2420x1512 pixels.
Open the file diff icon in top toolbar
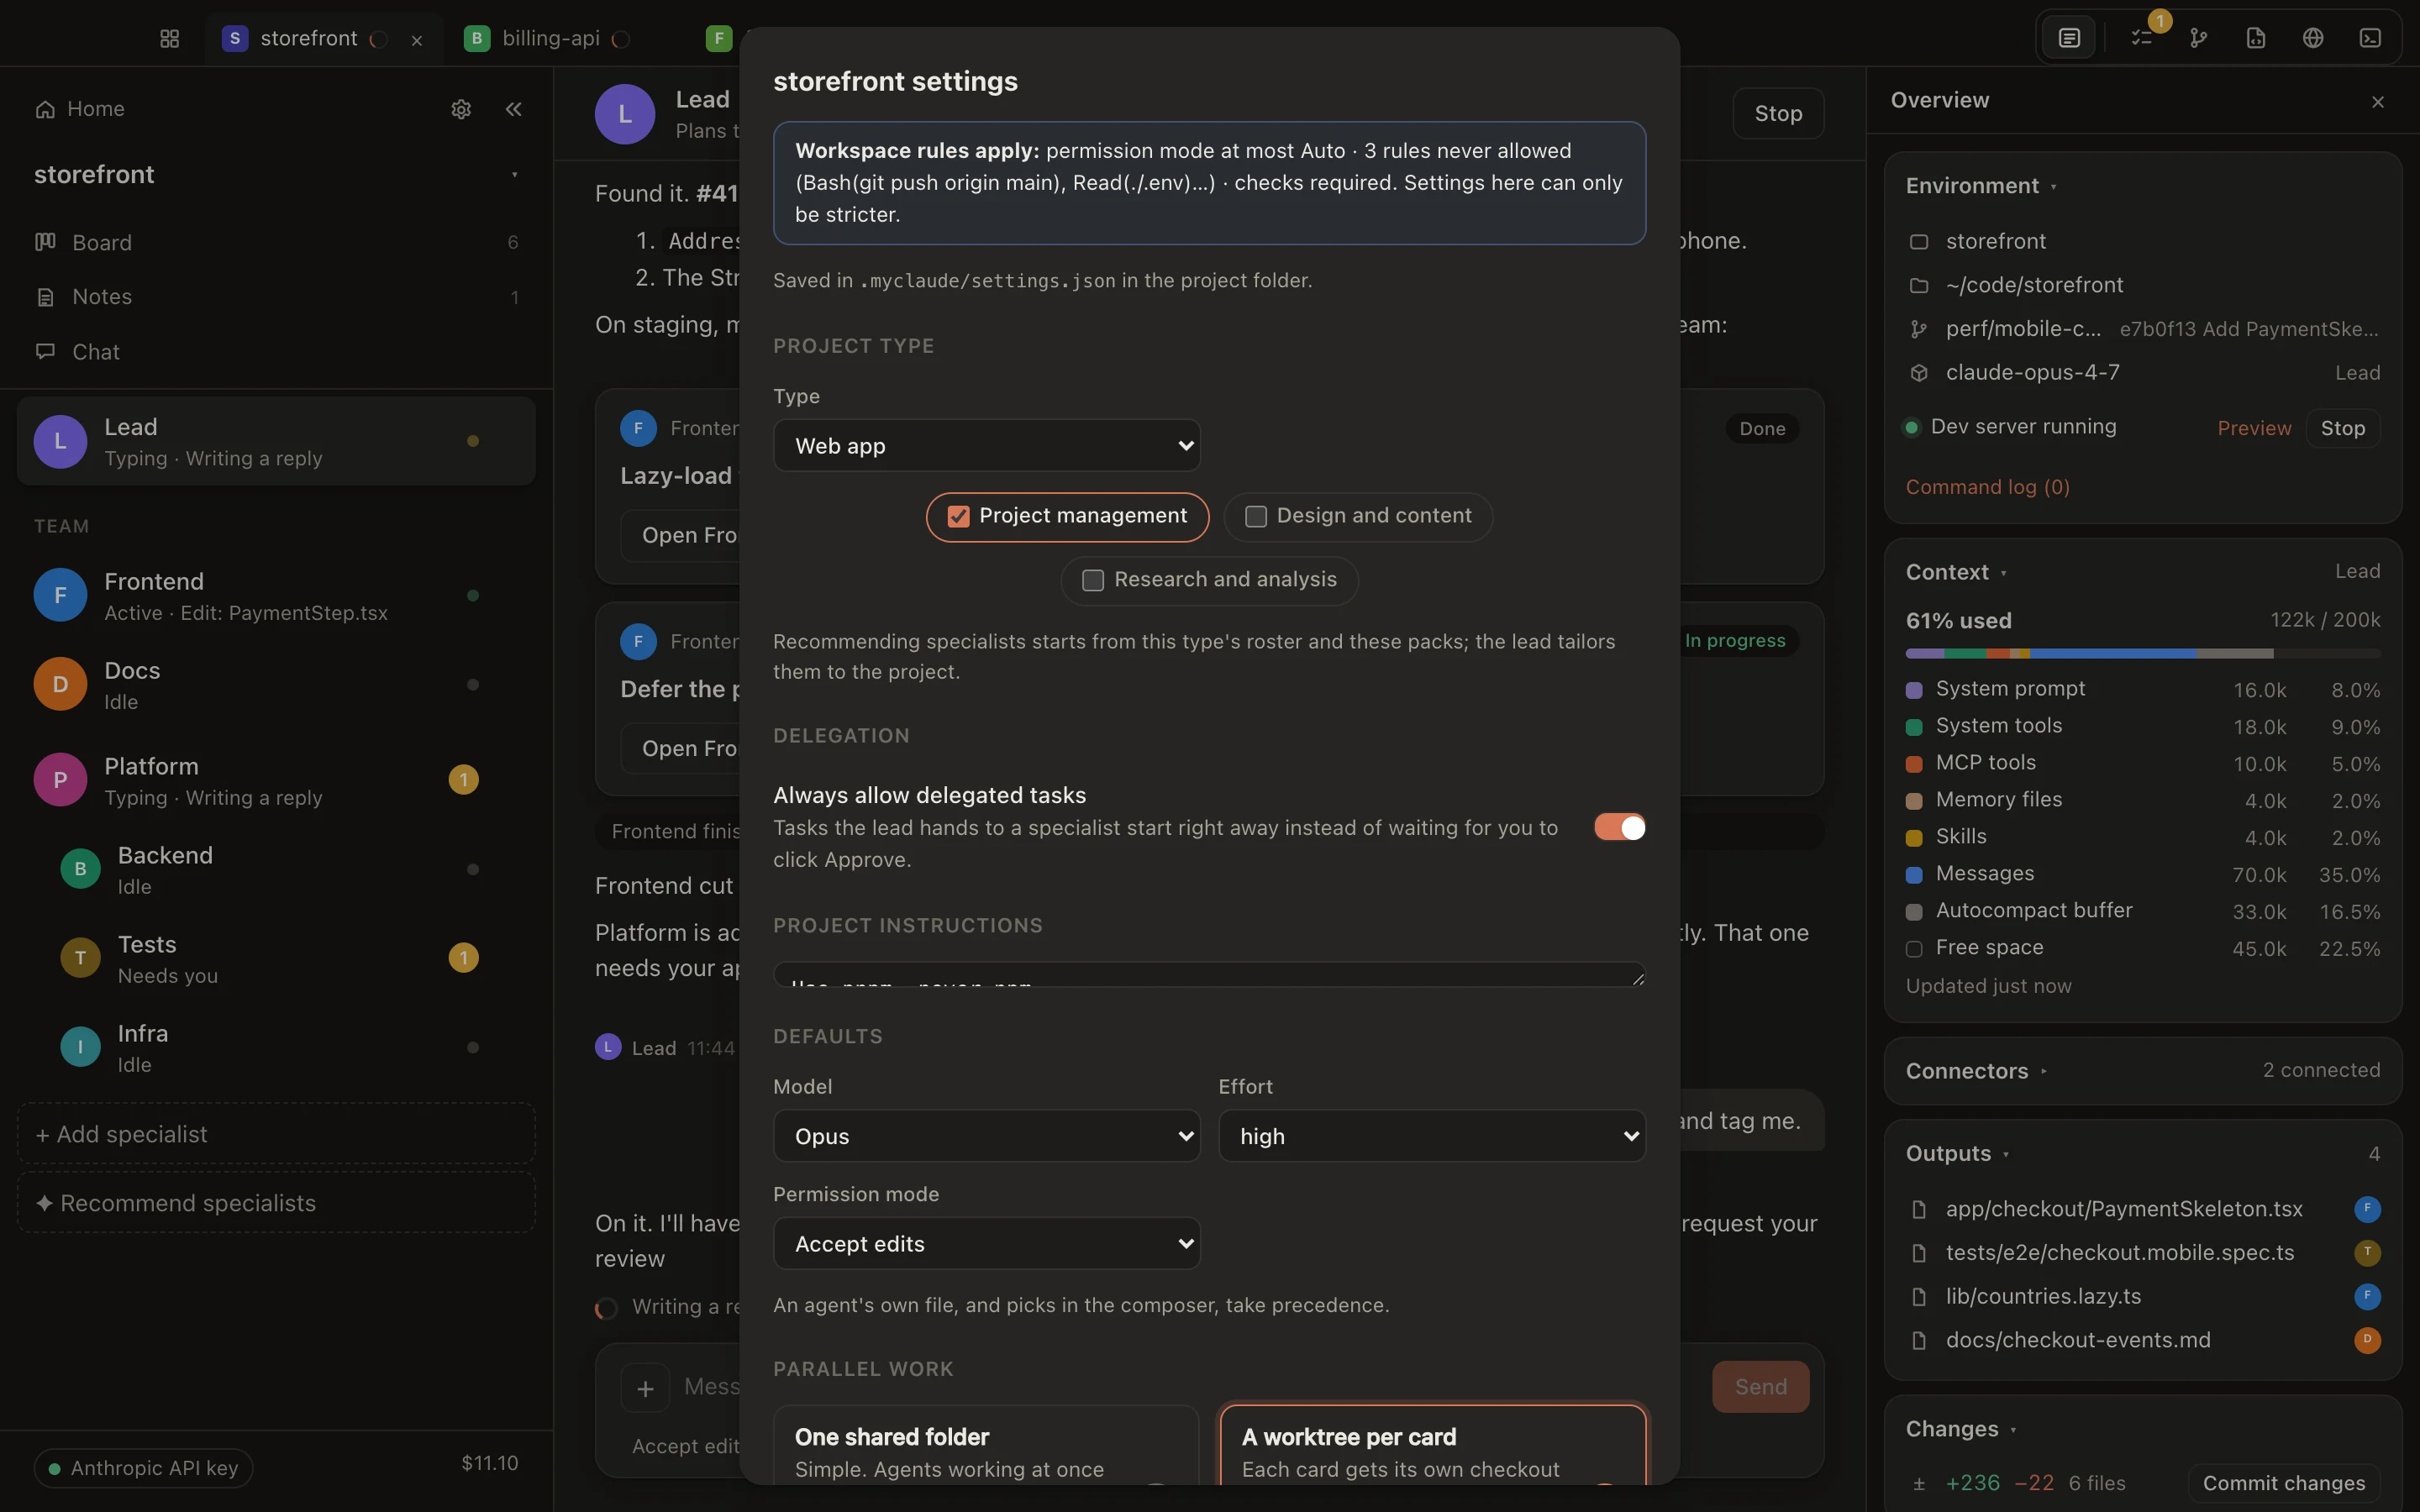2256,38
